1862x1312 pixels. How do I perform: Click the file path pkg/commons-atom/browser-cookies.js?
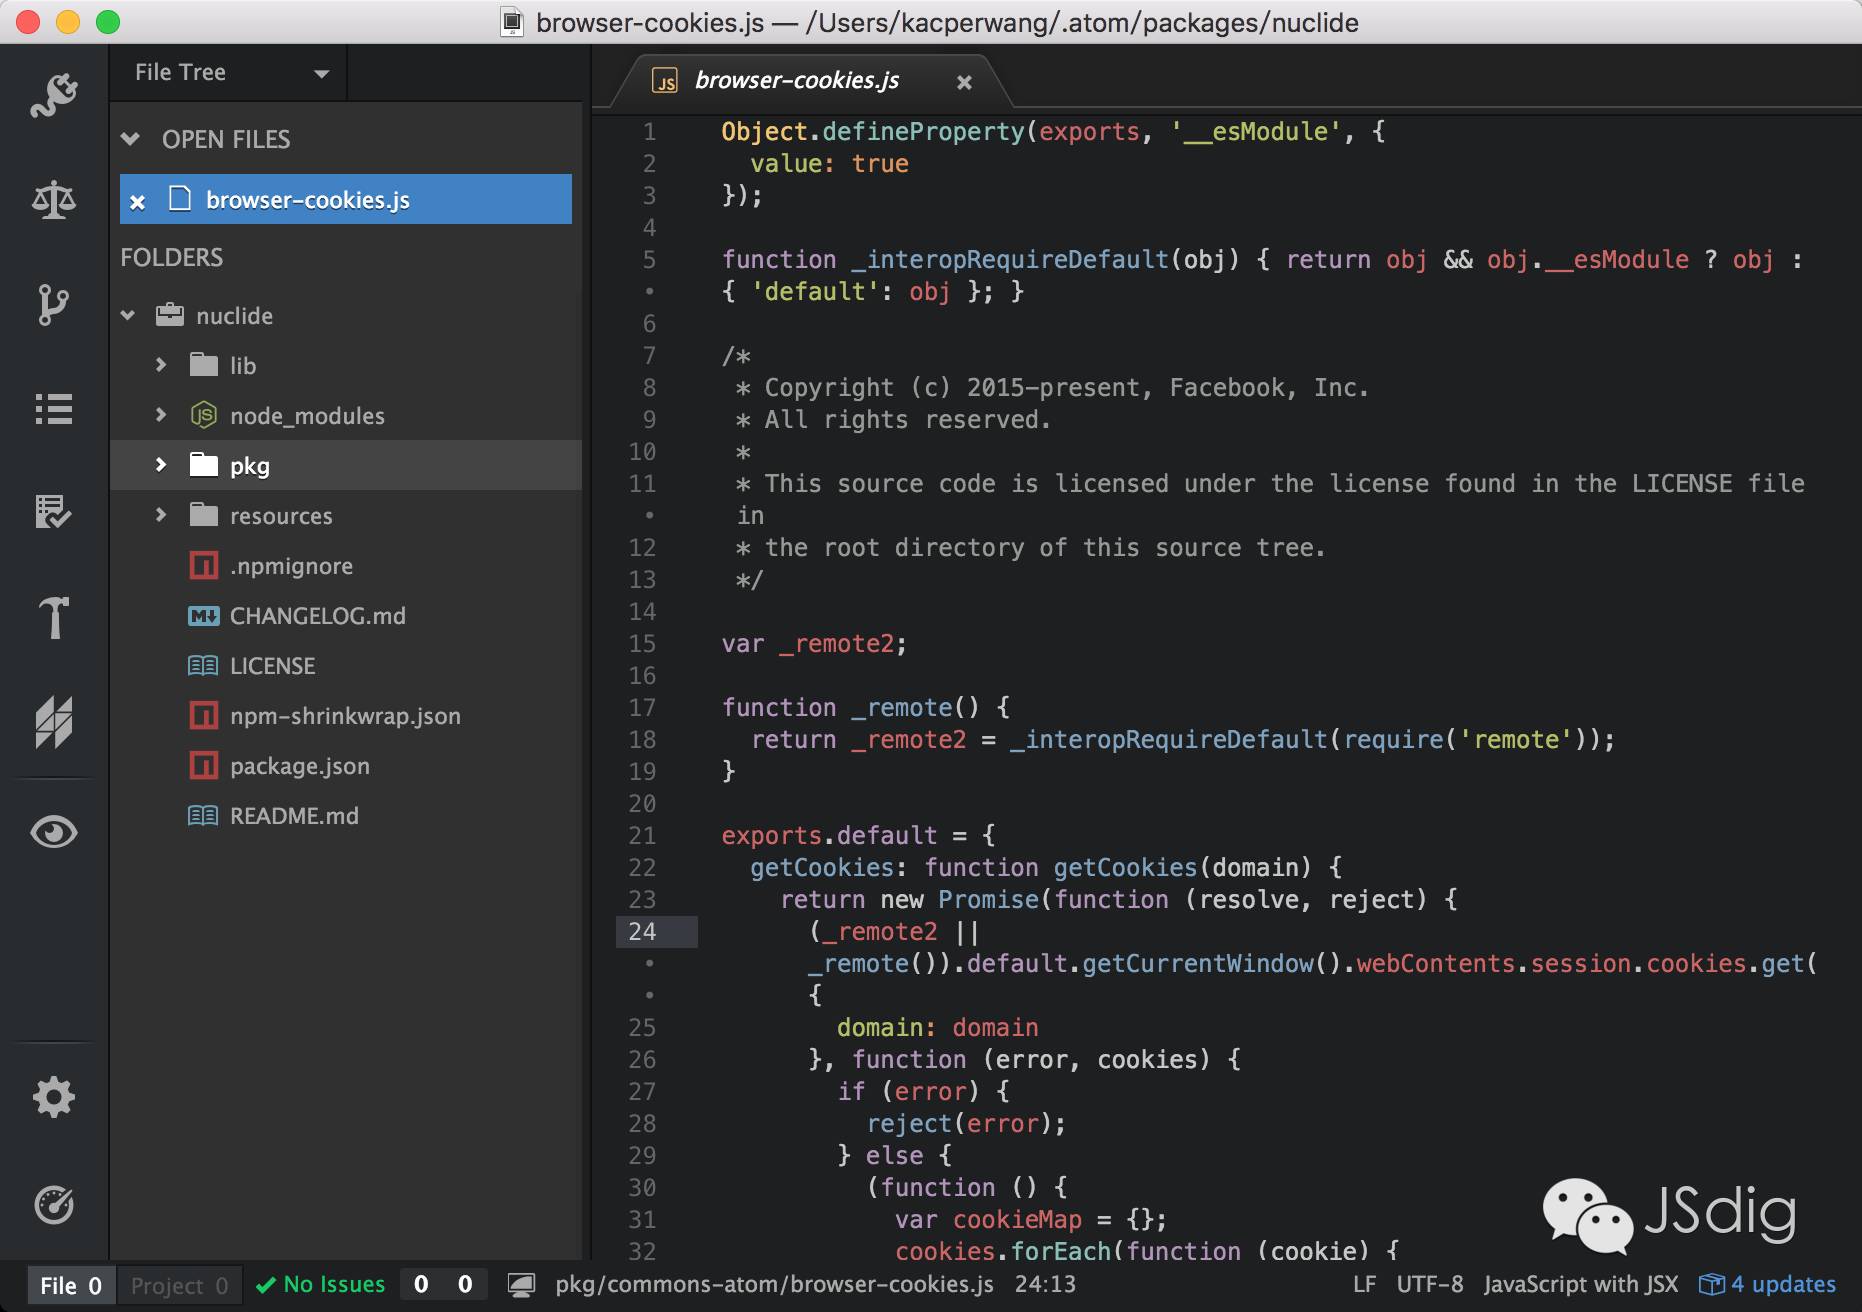tap(775, 1284)
